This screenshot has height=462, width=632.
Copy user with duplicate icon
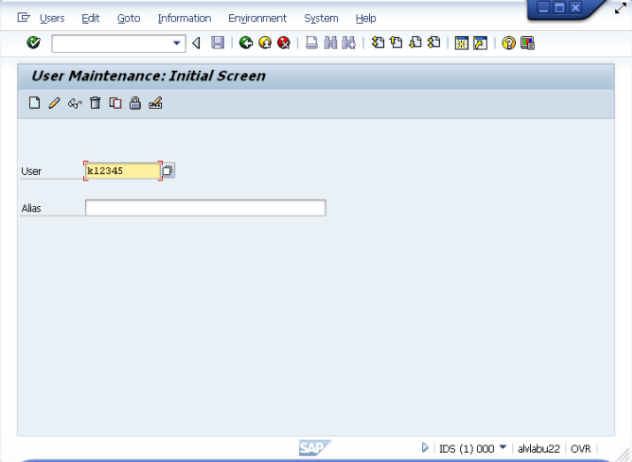click(x=115, y=103)
